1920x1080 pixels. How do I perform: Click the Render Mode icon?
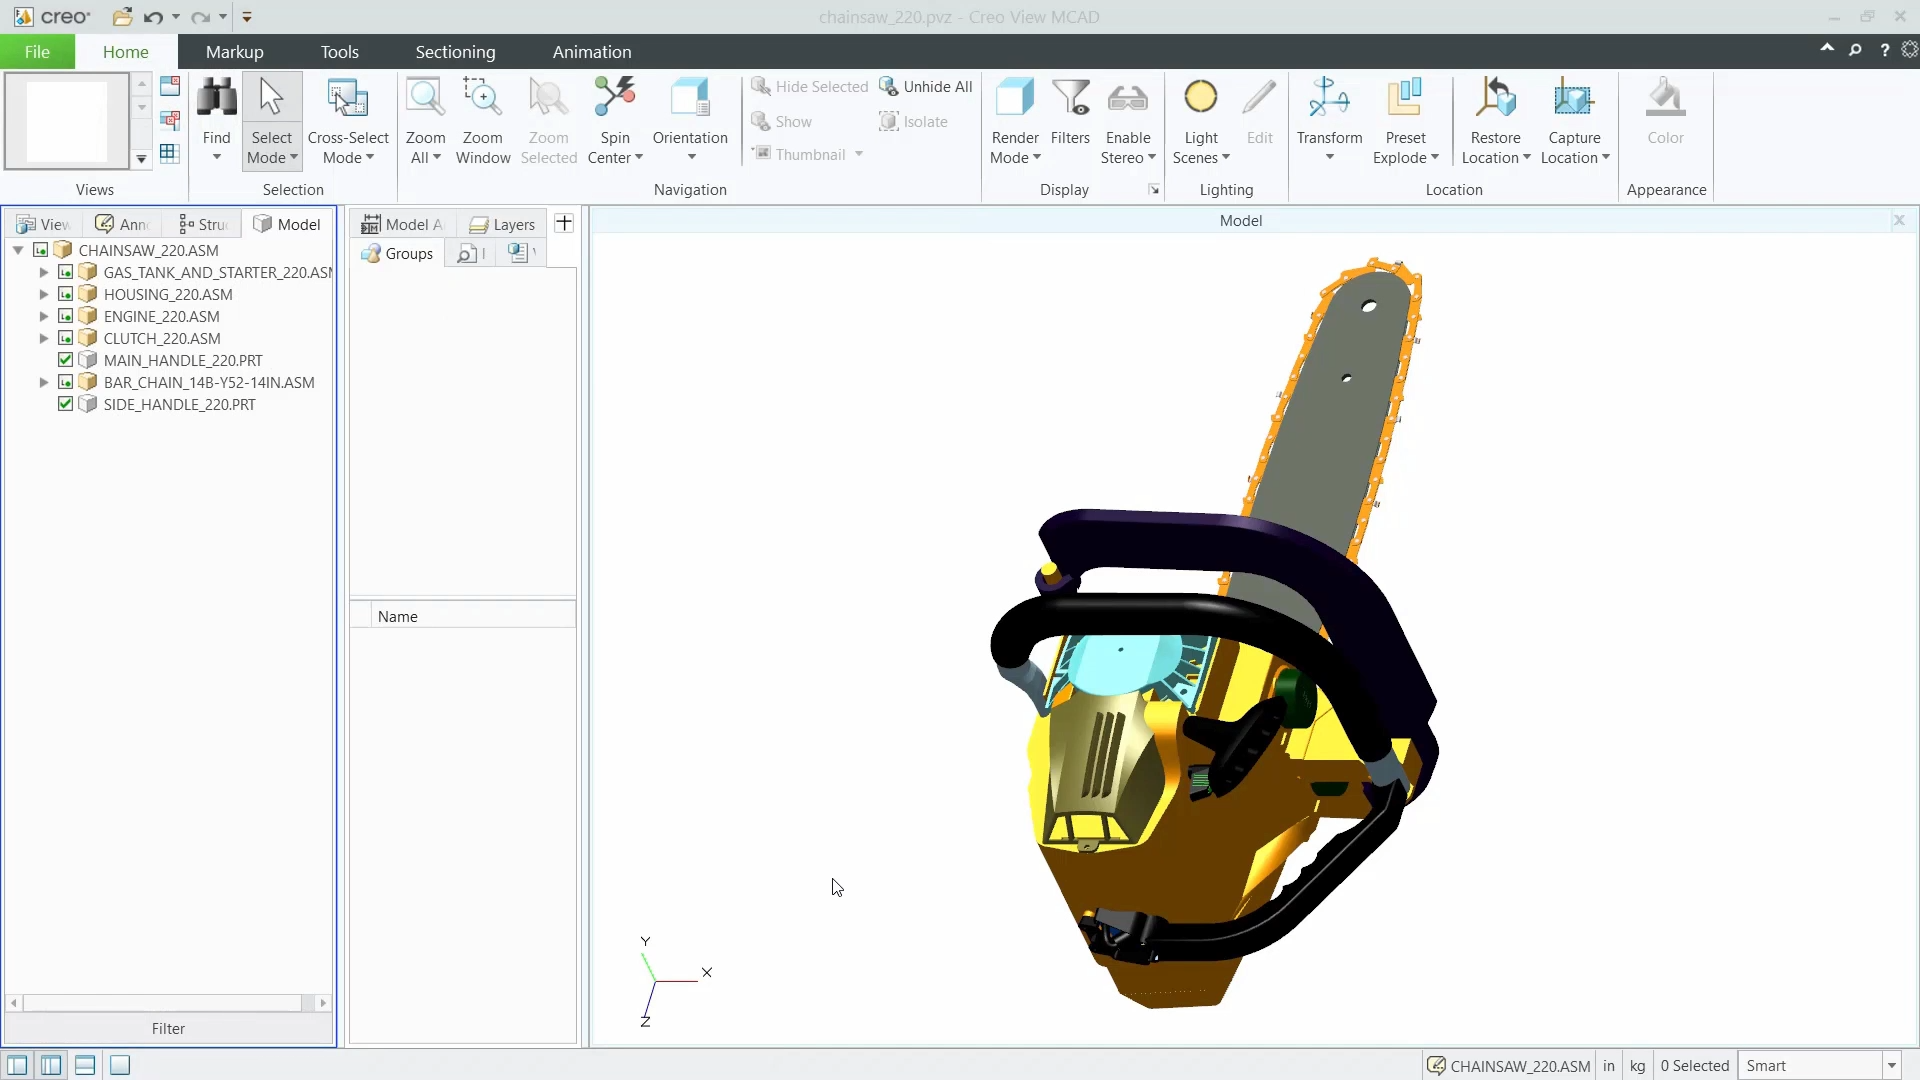point(1014,98)
